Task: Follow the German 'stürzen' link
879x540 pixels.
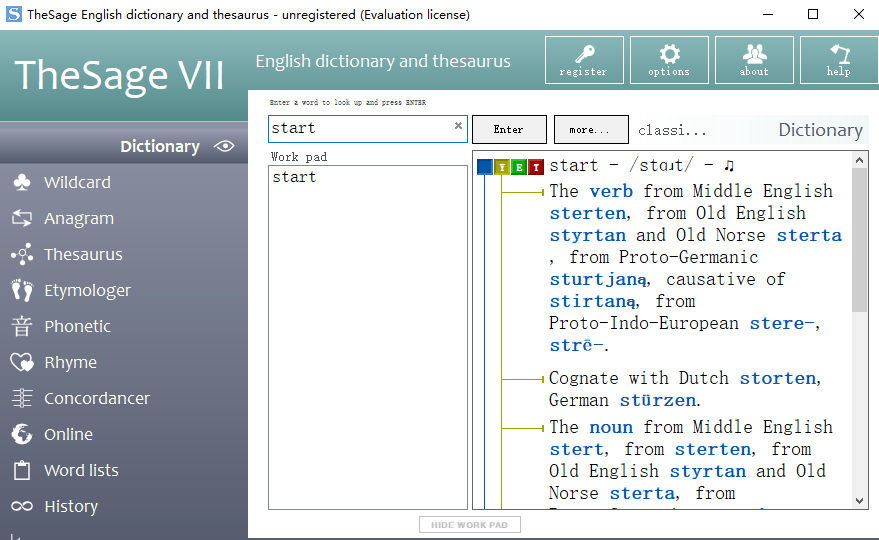Action: 658,400
